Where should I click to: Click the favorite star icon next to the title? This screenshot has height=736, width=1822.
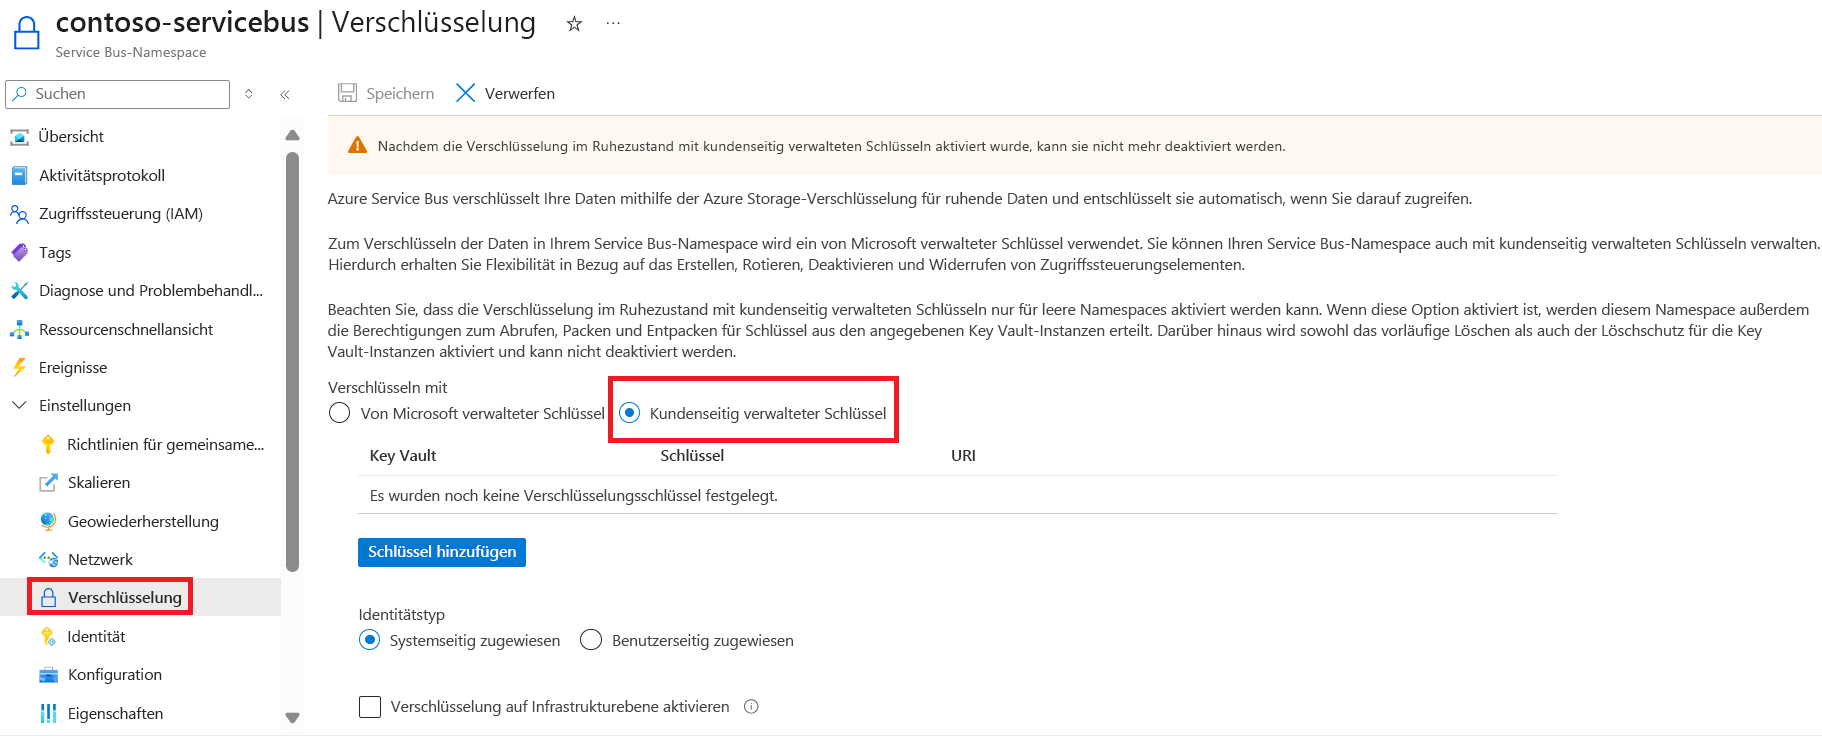(574, 24)
